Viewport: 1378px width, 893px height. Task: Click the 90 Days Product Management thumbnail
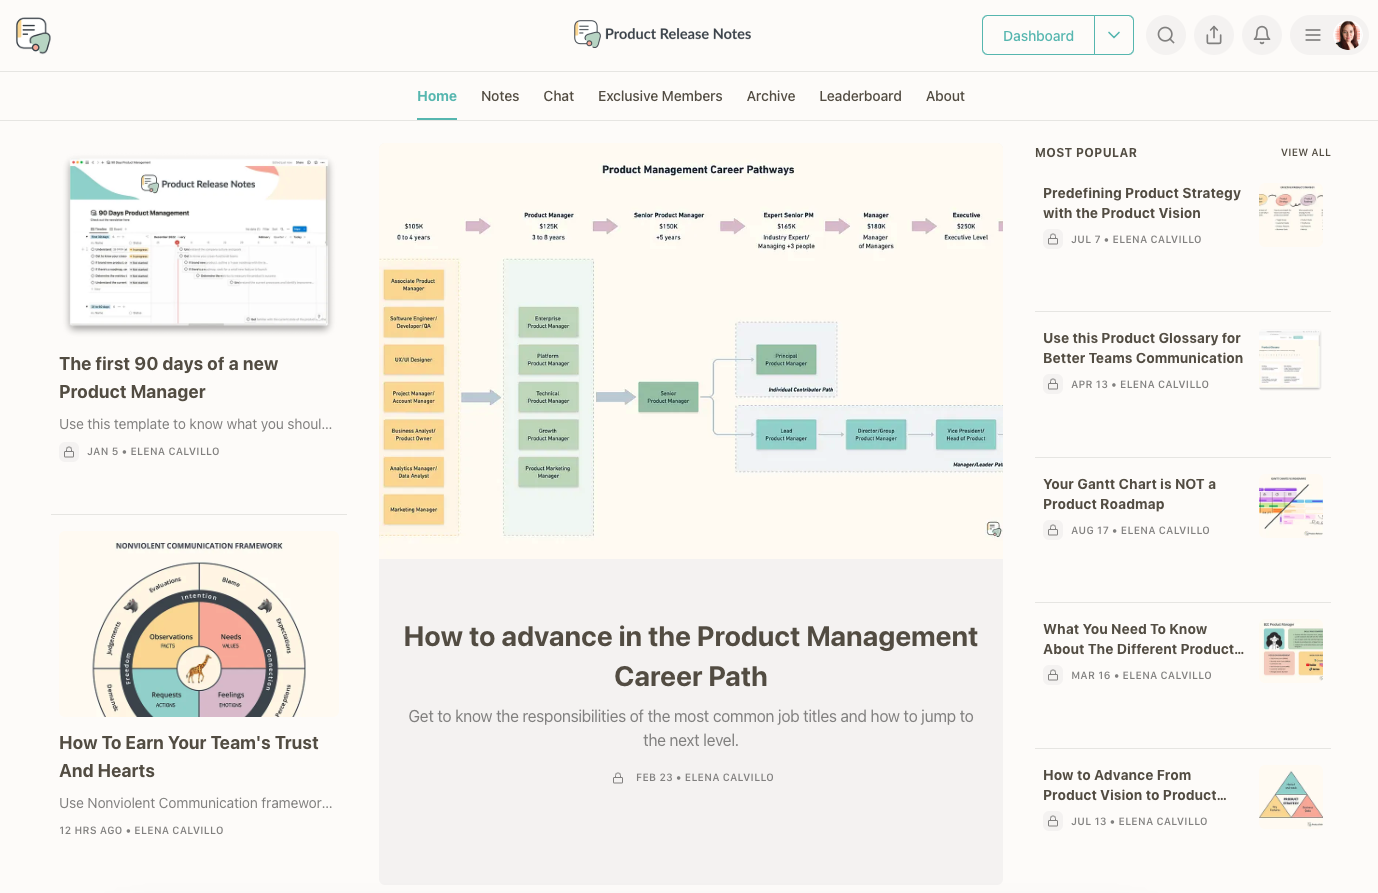[x=199, y=242]
